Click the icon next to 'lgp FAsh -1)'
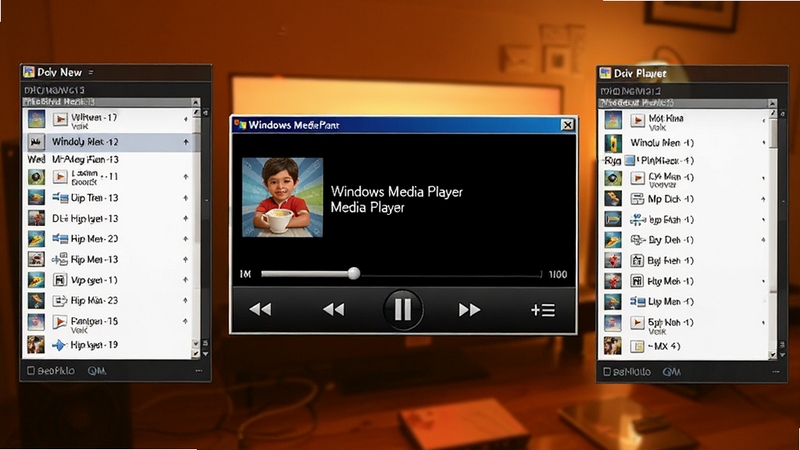Viewport: 800px width, 450px height. coord(637,220)
